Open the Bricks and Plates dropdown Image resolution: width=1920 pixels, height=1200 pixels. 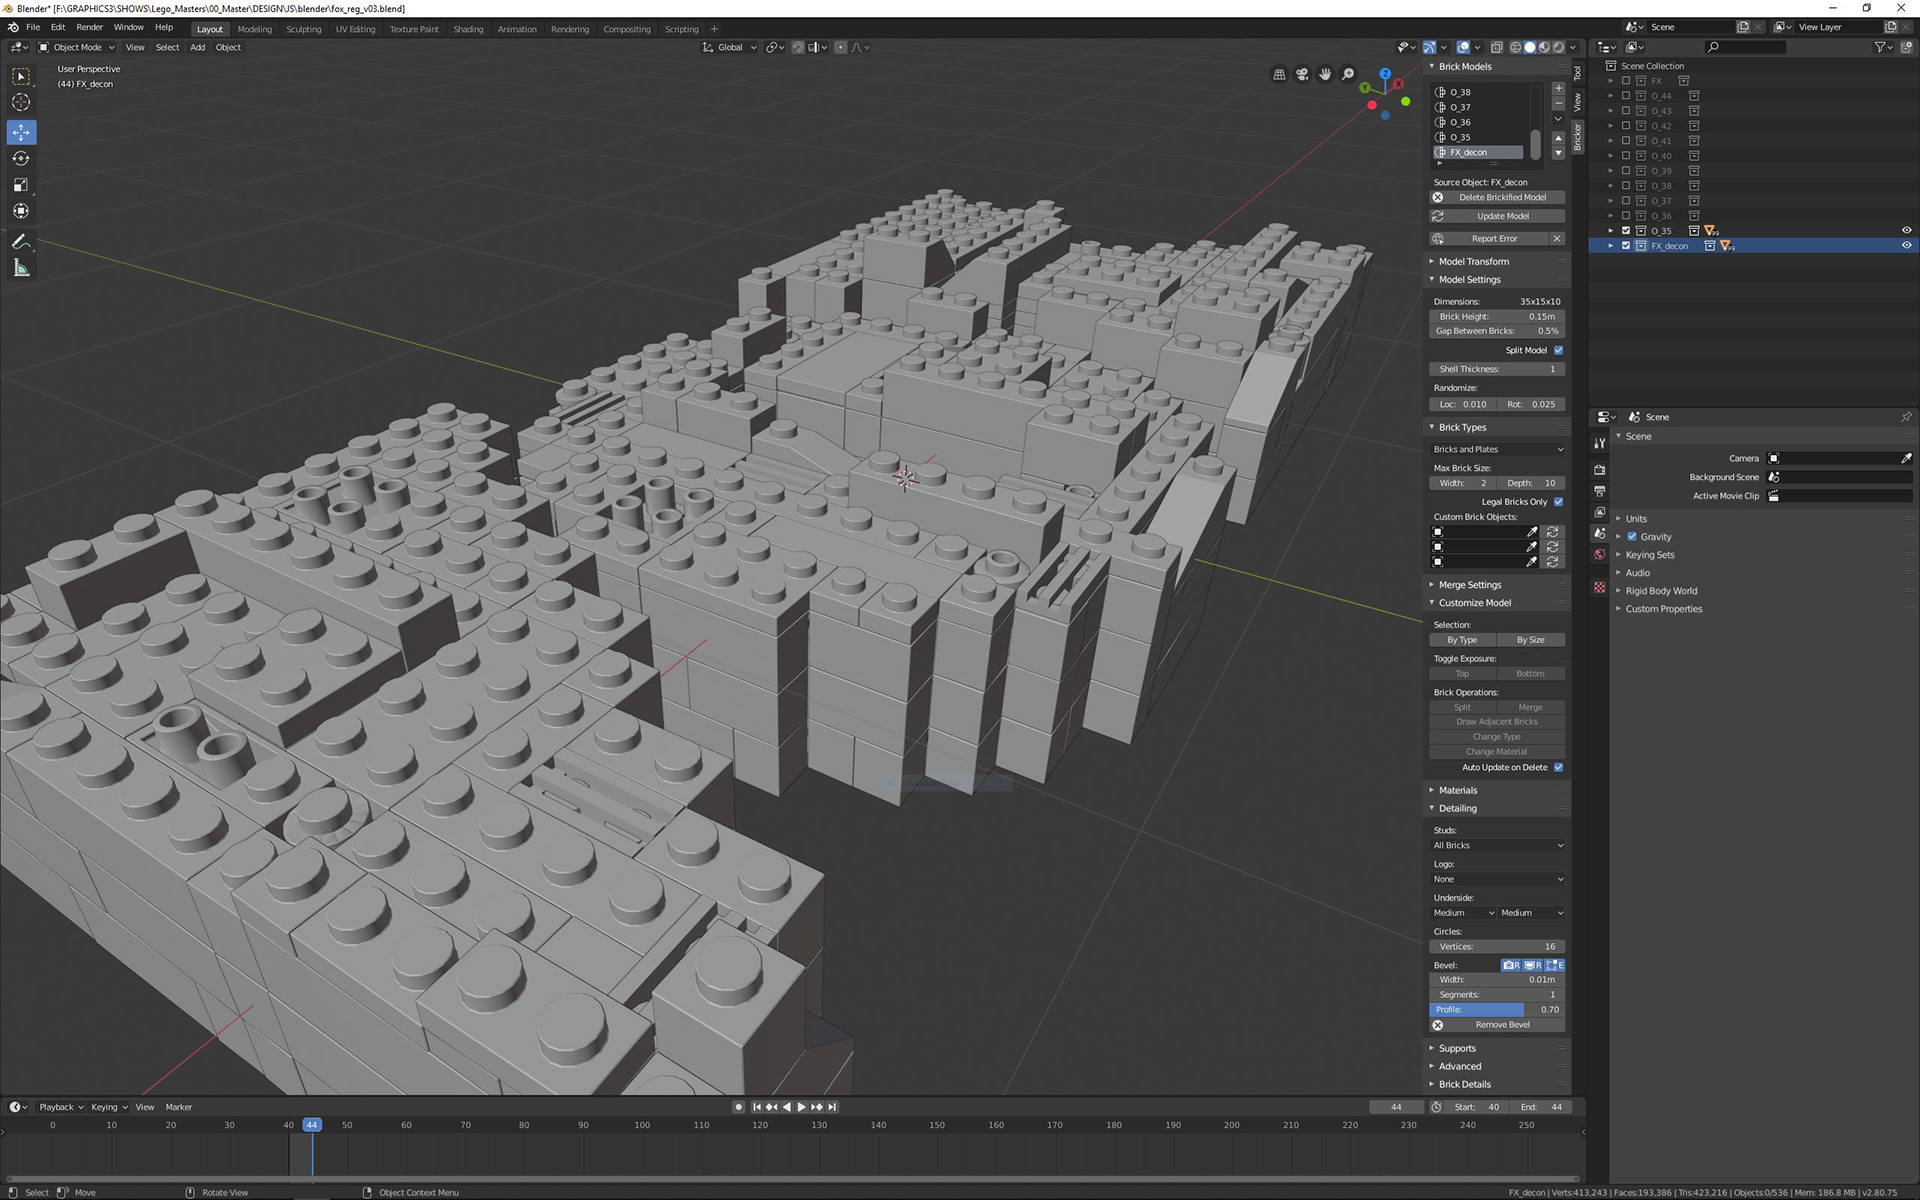(1497, 450)
